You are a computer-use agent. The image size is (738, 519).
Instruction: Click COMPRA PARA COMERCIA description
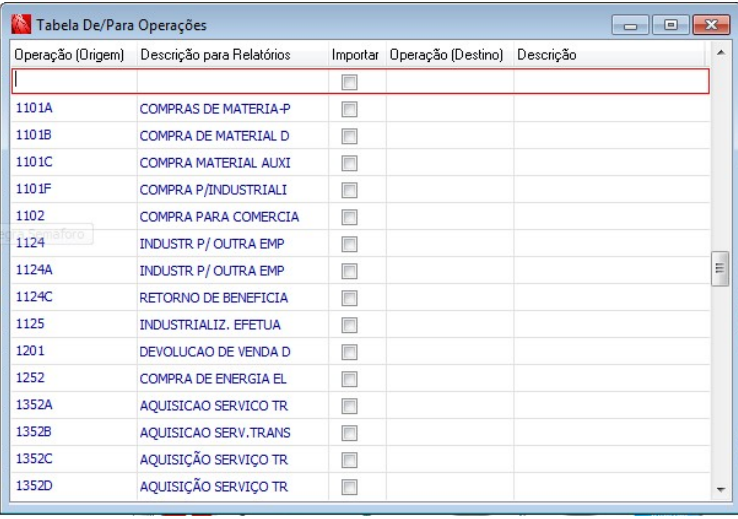(219, 217)
